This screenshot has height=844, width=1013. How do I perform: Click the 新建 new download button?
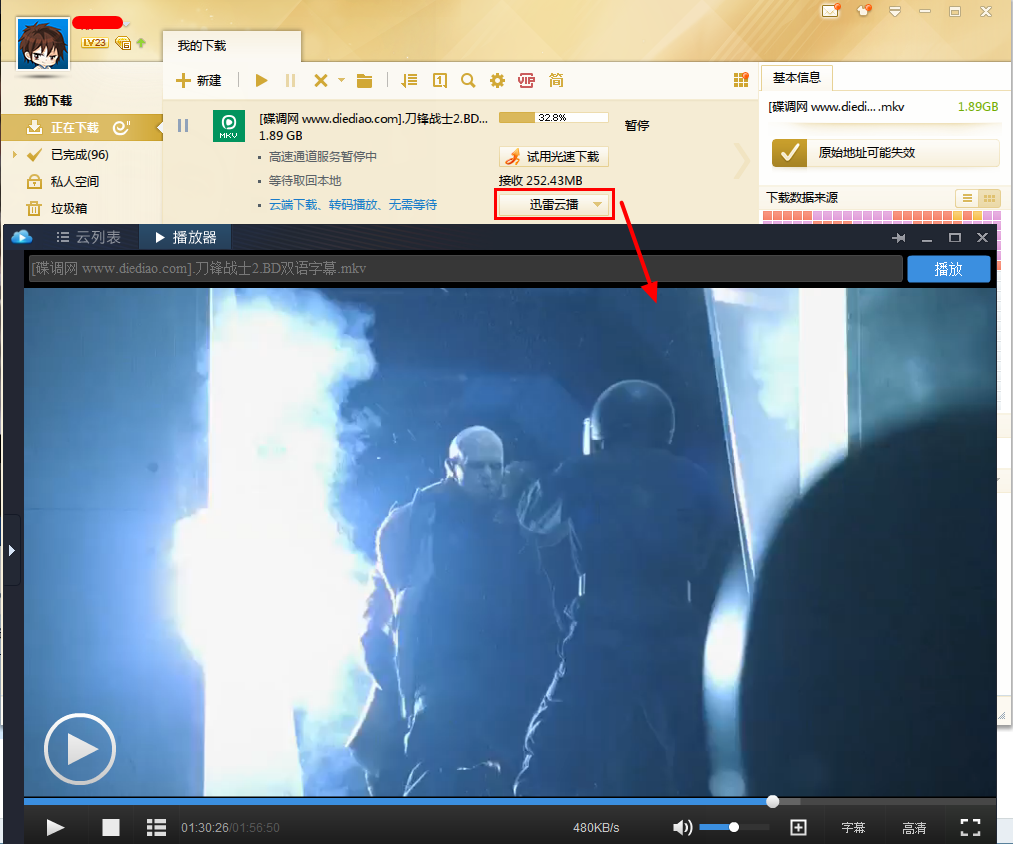coord(198,80)
